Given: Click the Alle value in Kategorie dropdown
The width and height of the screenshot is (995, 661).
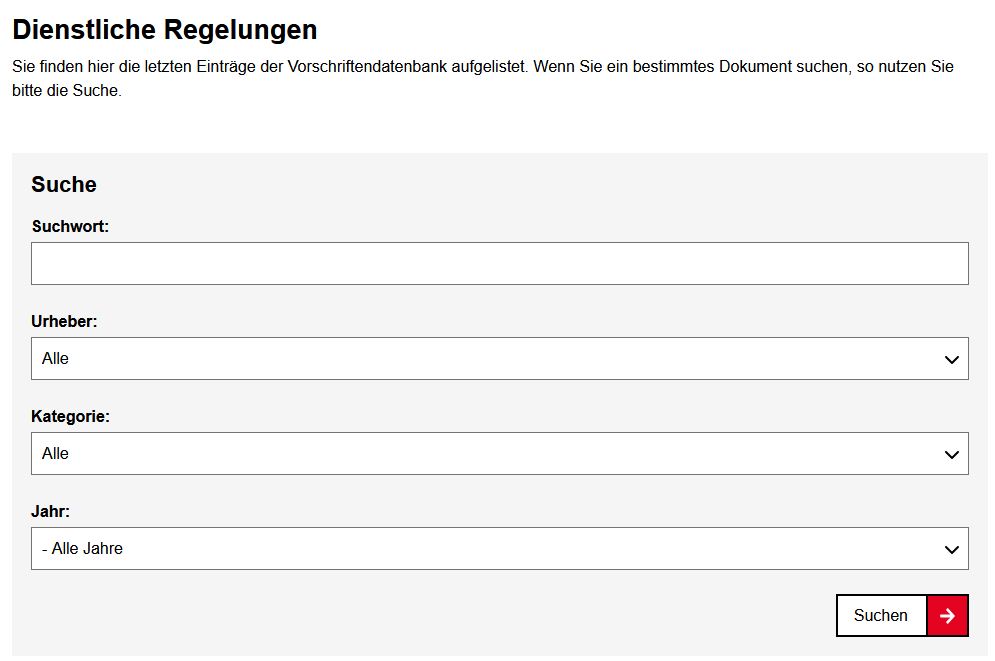Looking at the screenshot, I should pyautogui.click(x=55, y=453).
